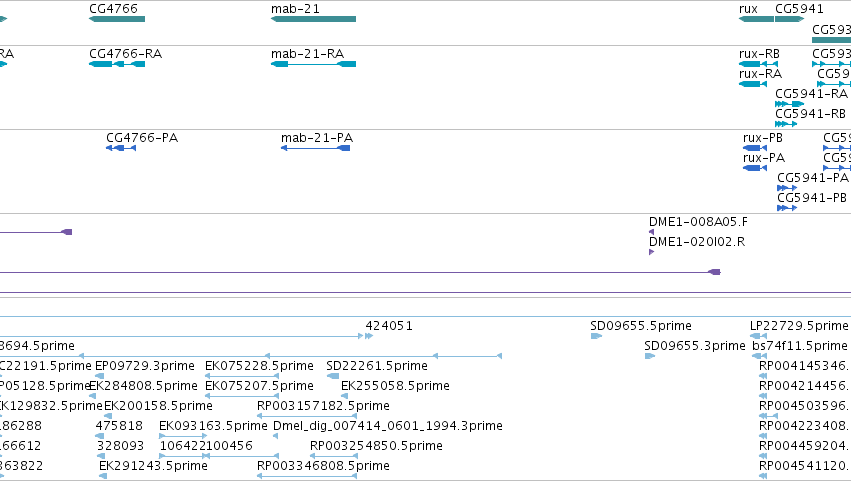This screenshot has width=851, height=481.
Task: Click the rux-RA transcript label
Action: click(x=760, y=74)
